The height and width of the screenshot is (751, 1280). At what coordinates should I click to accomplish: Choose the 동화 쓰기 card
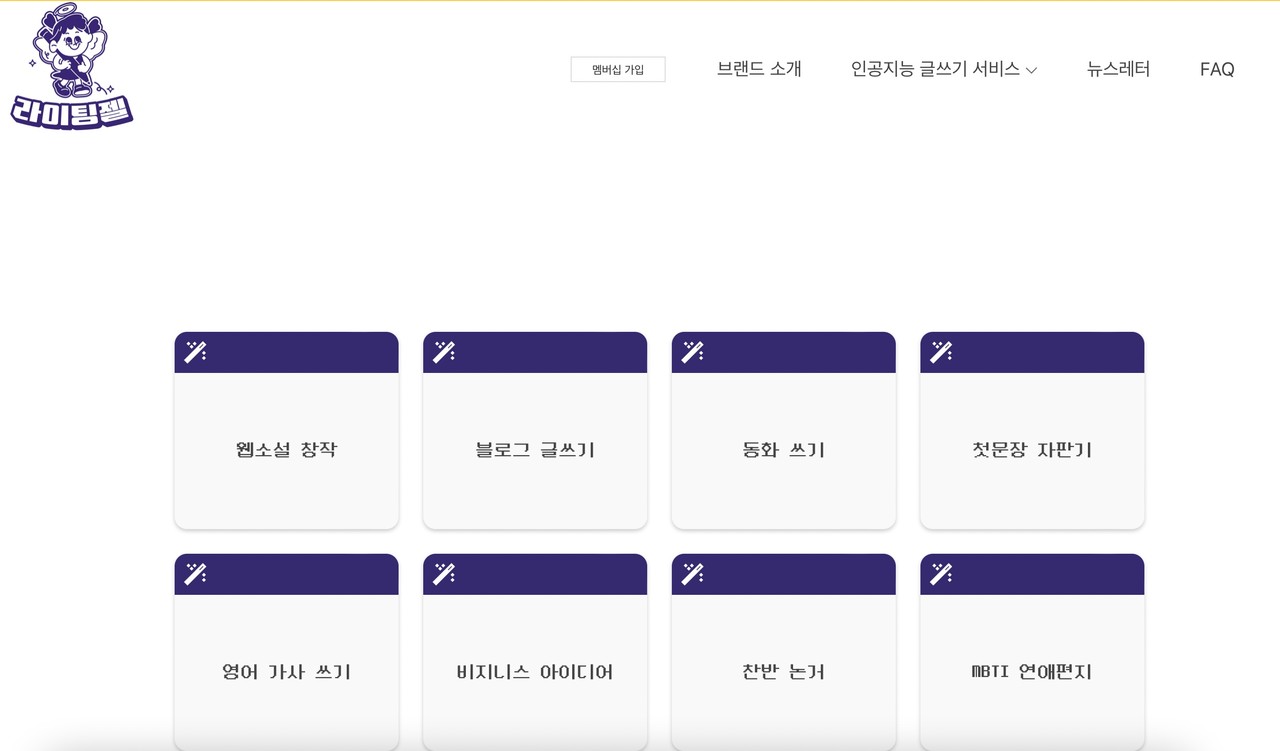click(784, 450)
